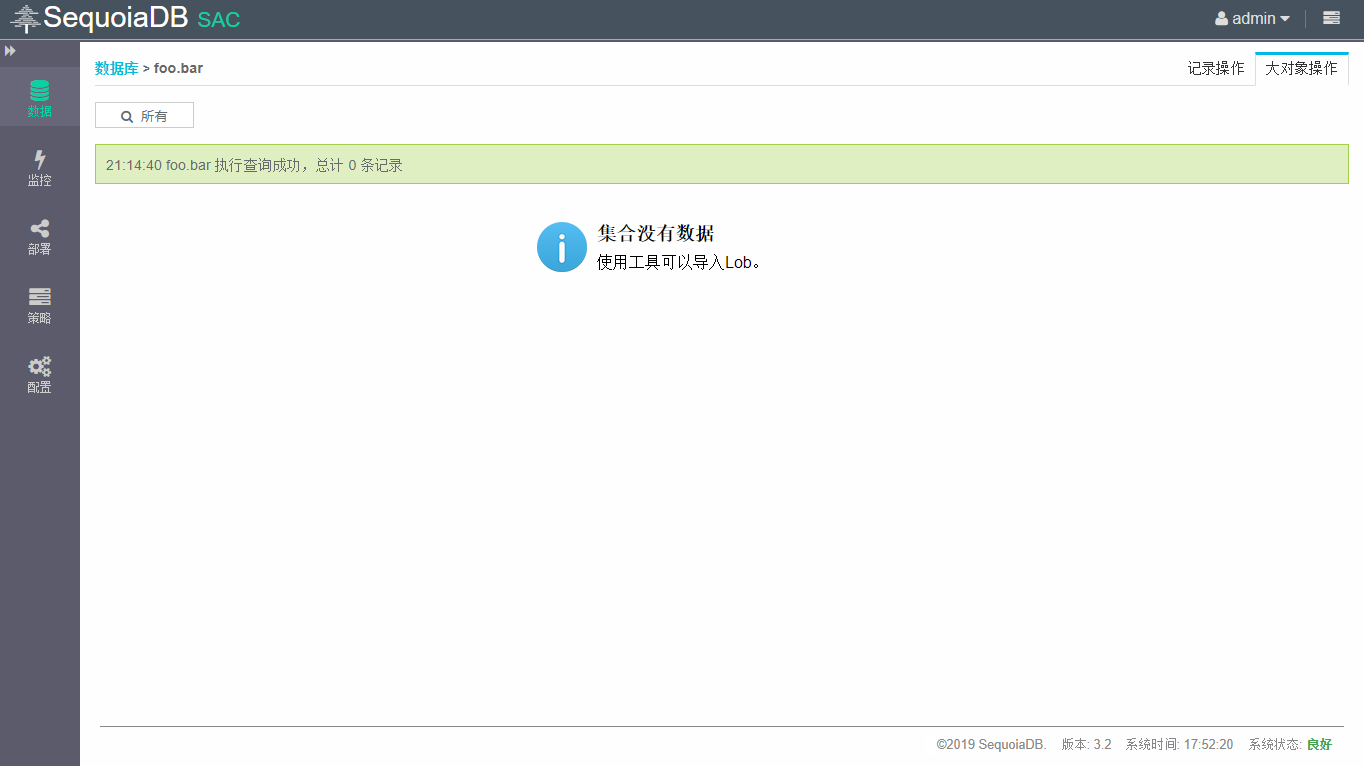Open the top-right list menu icon
This screenshot has width=1364, height=766.
point(1331,18)
